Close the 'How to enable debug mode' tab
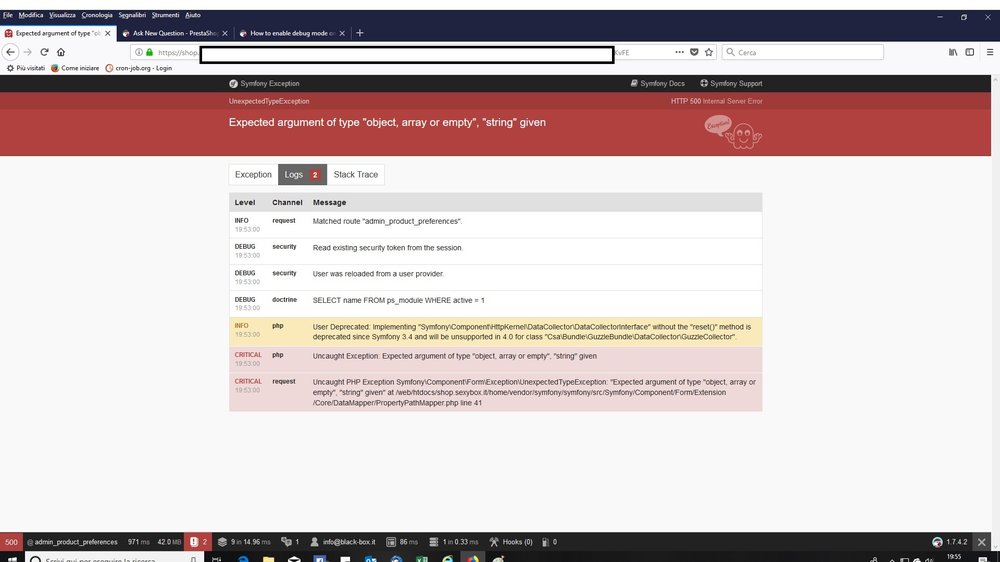The width and height of the screenshot is (1000, 562). (x=342, y=33)
